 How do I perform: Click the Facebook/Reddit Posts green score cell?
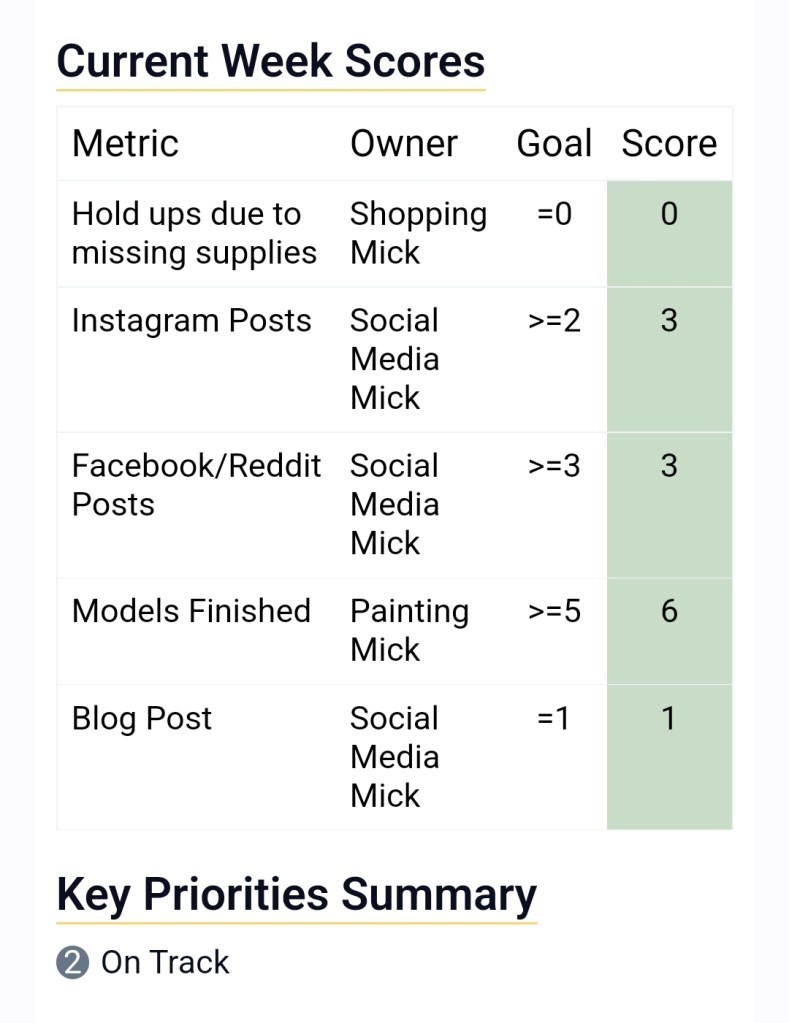pos(669,504)
